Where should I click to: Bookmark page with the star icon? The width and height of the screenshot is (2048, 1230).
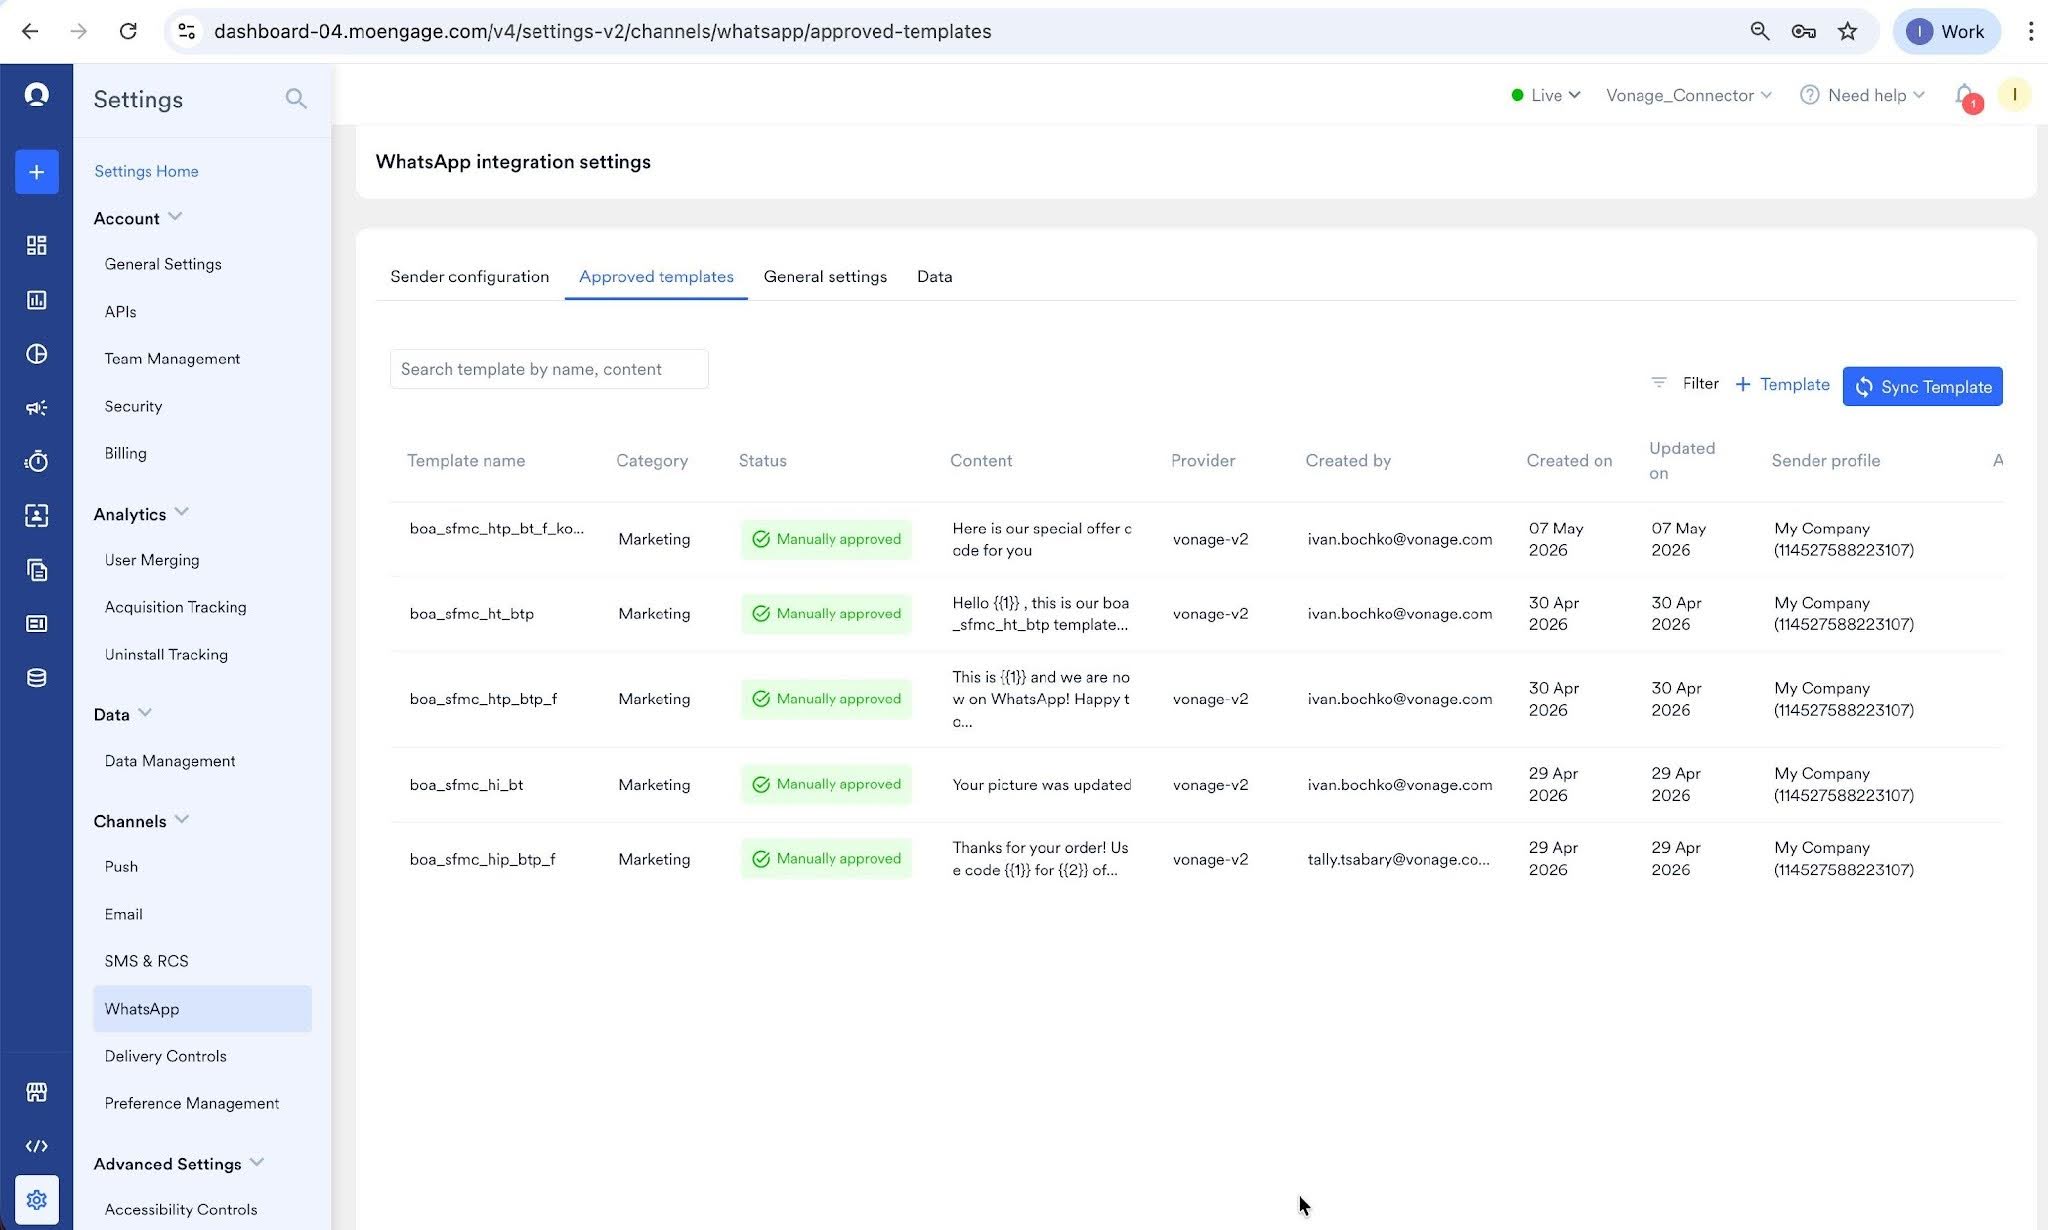pos(1847,31)
